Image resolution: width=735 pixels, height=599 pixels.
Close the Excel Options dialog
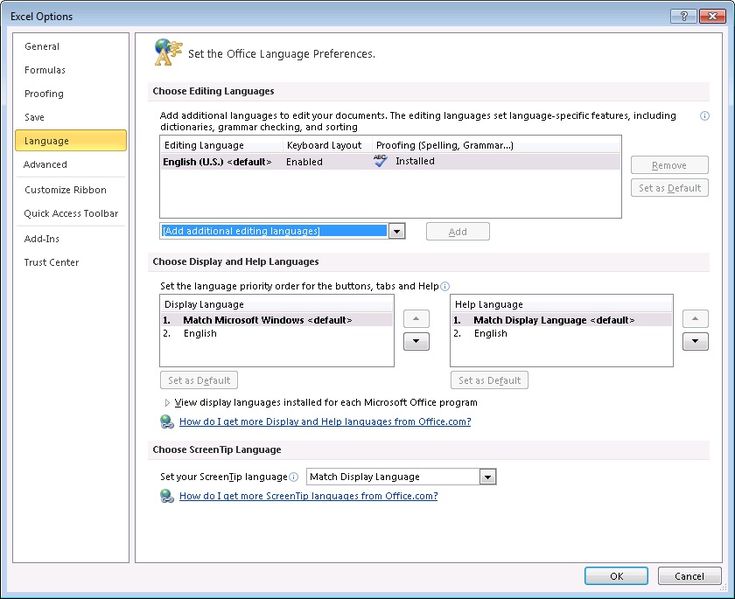[x=712, y=16]
